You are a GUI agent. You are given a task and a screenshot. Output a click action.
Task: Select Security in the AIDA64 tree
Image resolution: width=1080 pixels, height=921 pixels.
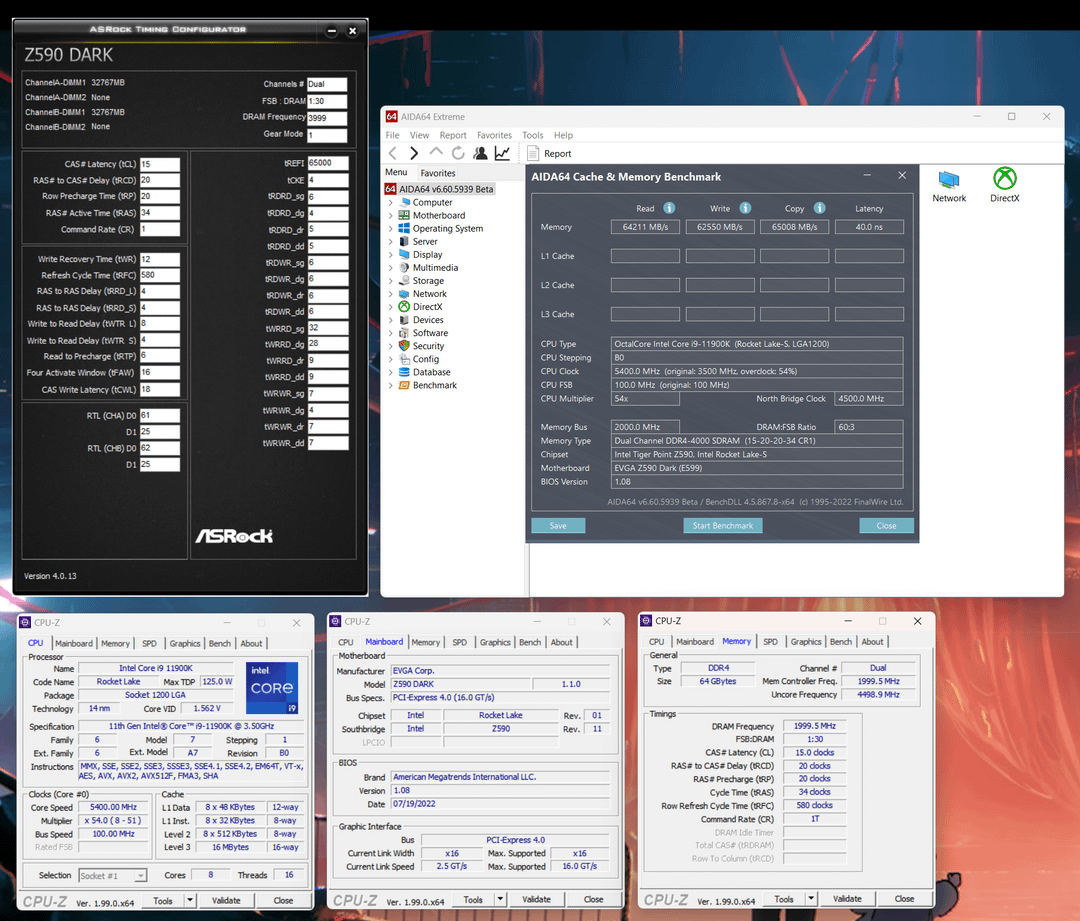coord(428,346)
